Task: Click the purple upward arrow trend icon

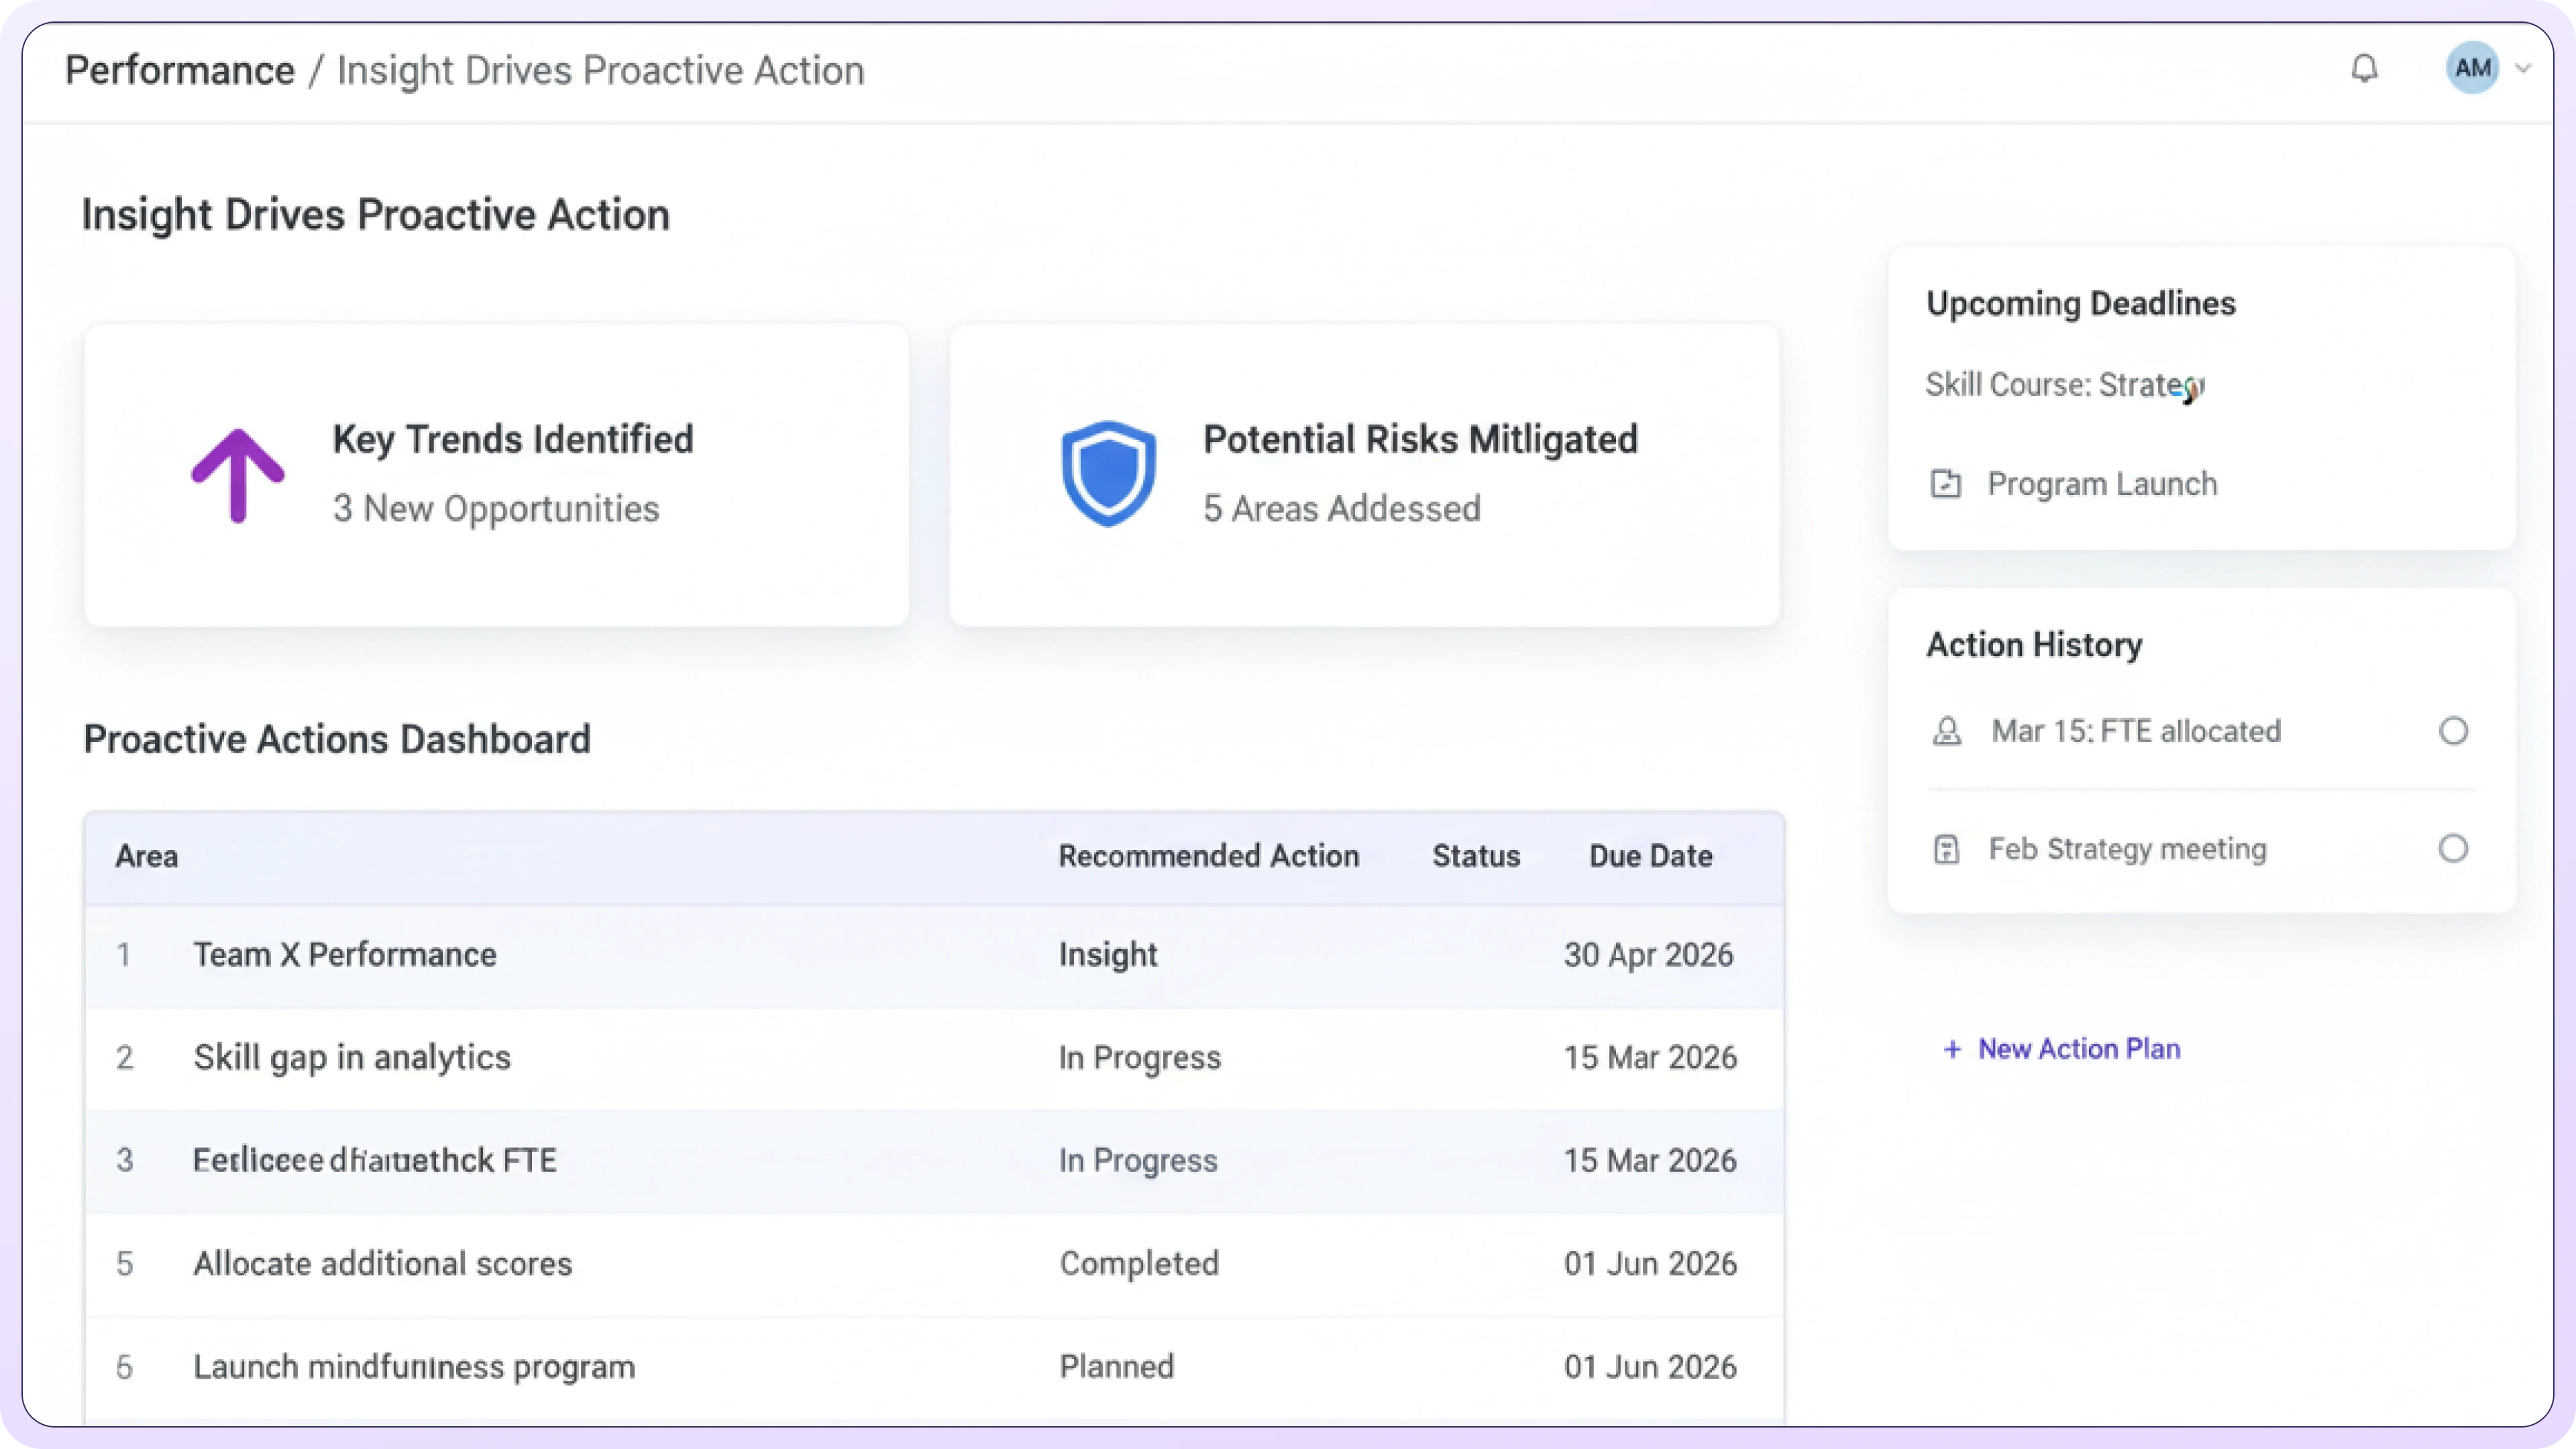Action: coord(238,475)
